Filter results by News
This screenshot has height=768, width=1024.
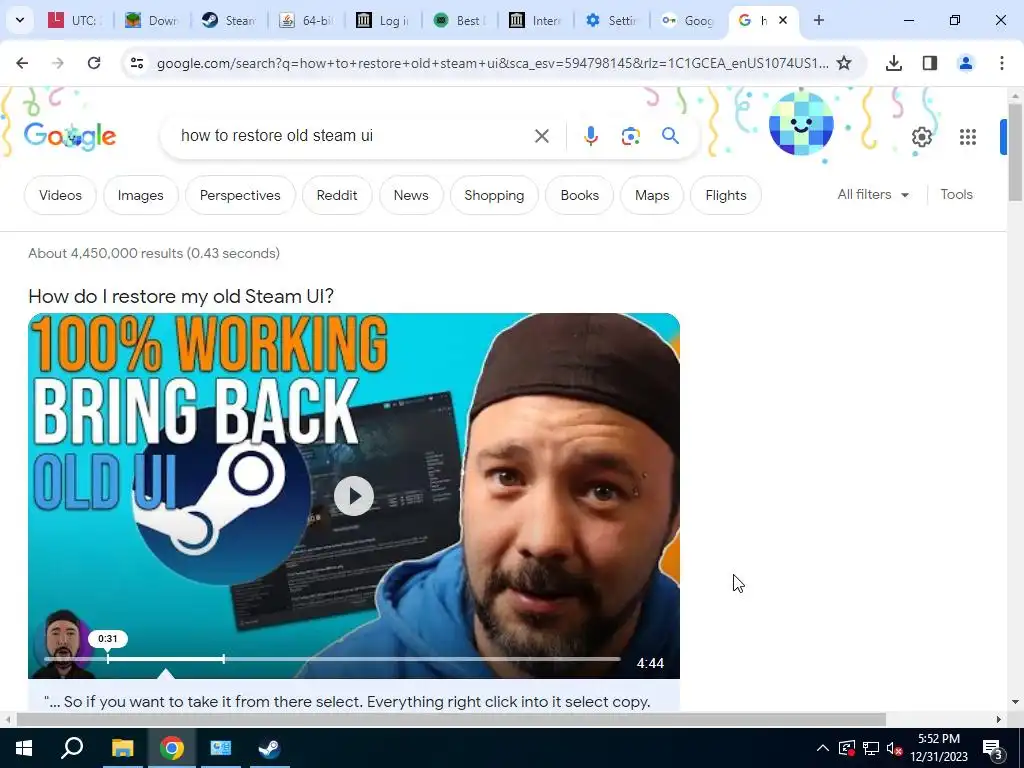411,195
